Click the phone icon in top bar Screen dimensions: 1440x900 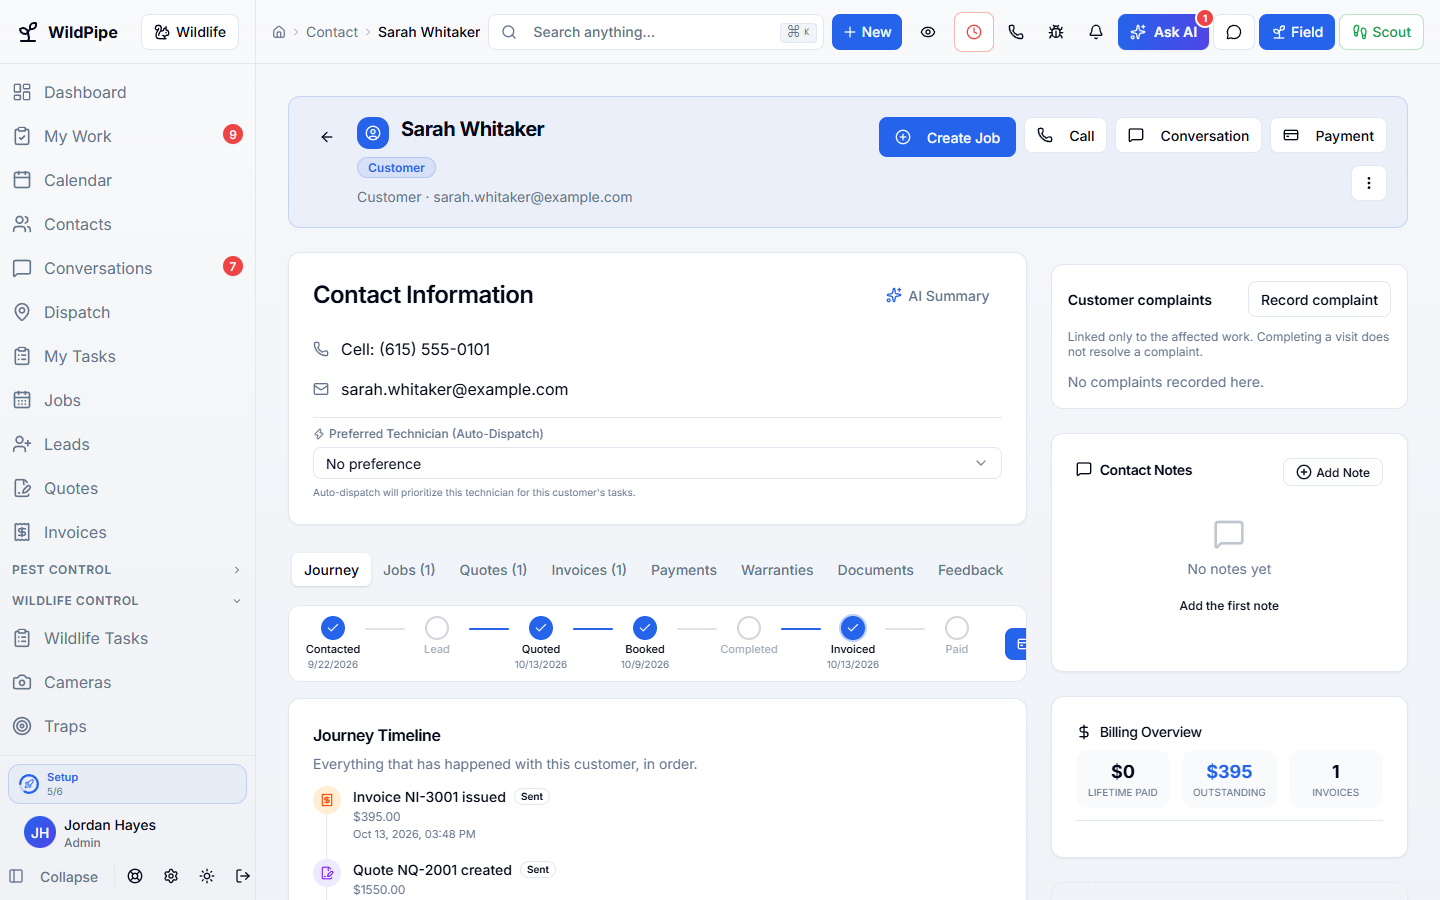[x=1016, y=32]
